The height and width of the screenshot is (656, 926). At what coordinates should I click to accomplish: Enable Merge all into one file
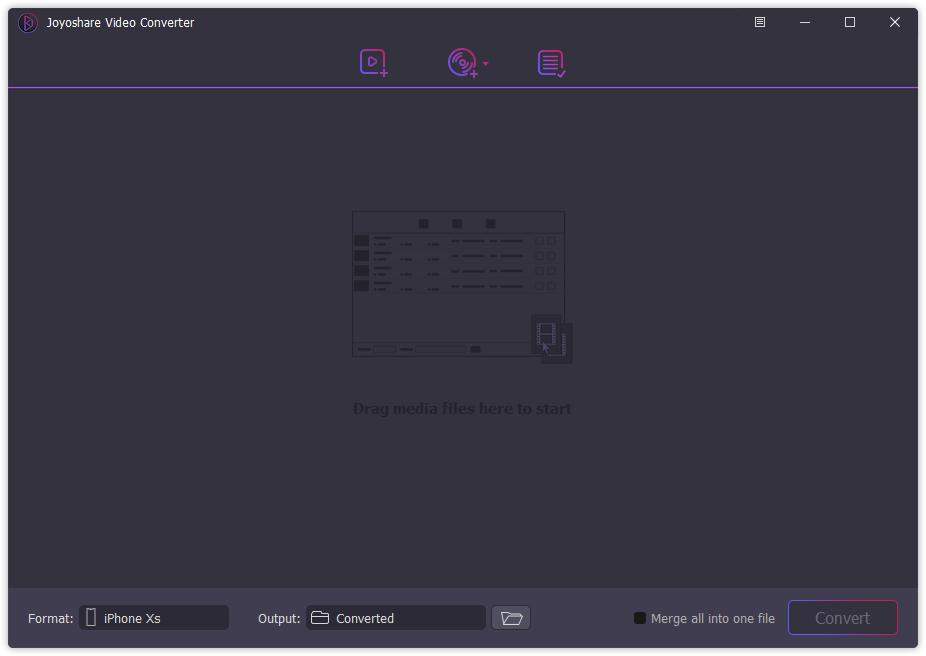(x=639, y=618)
